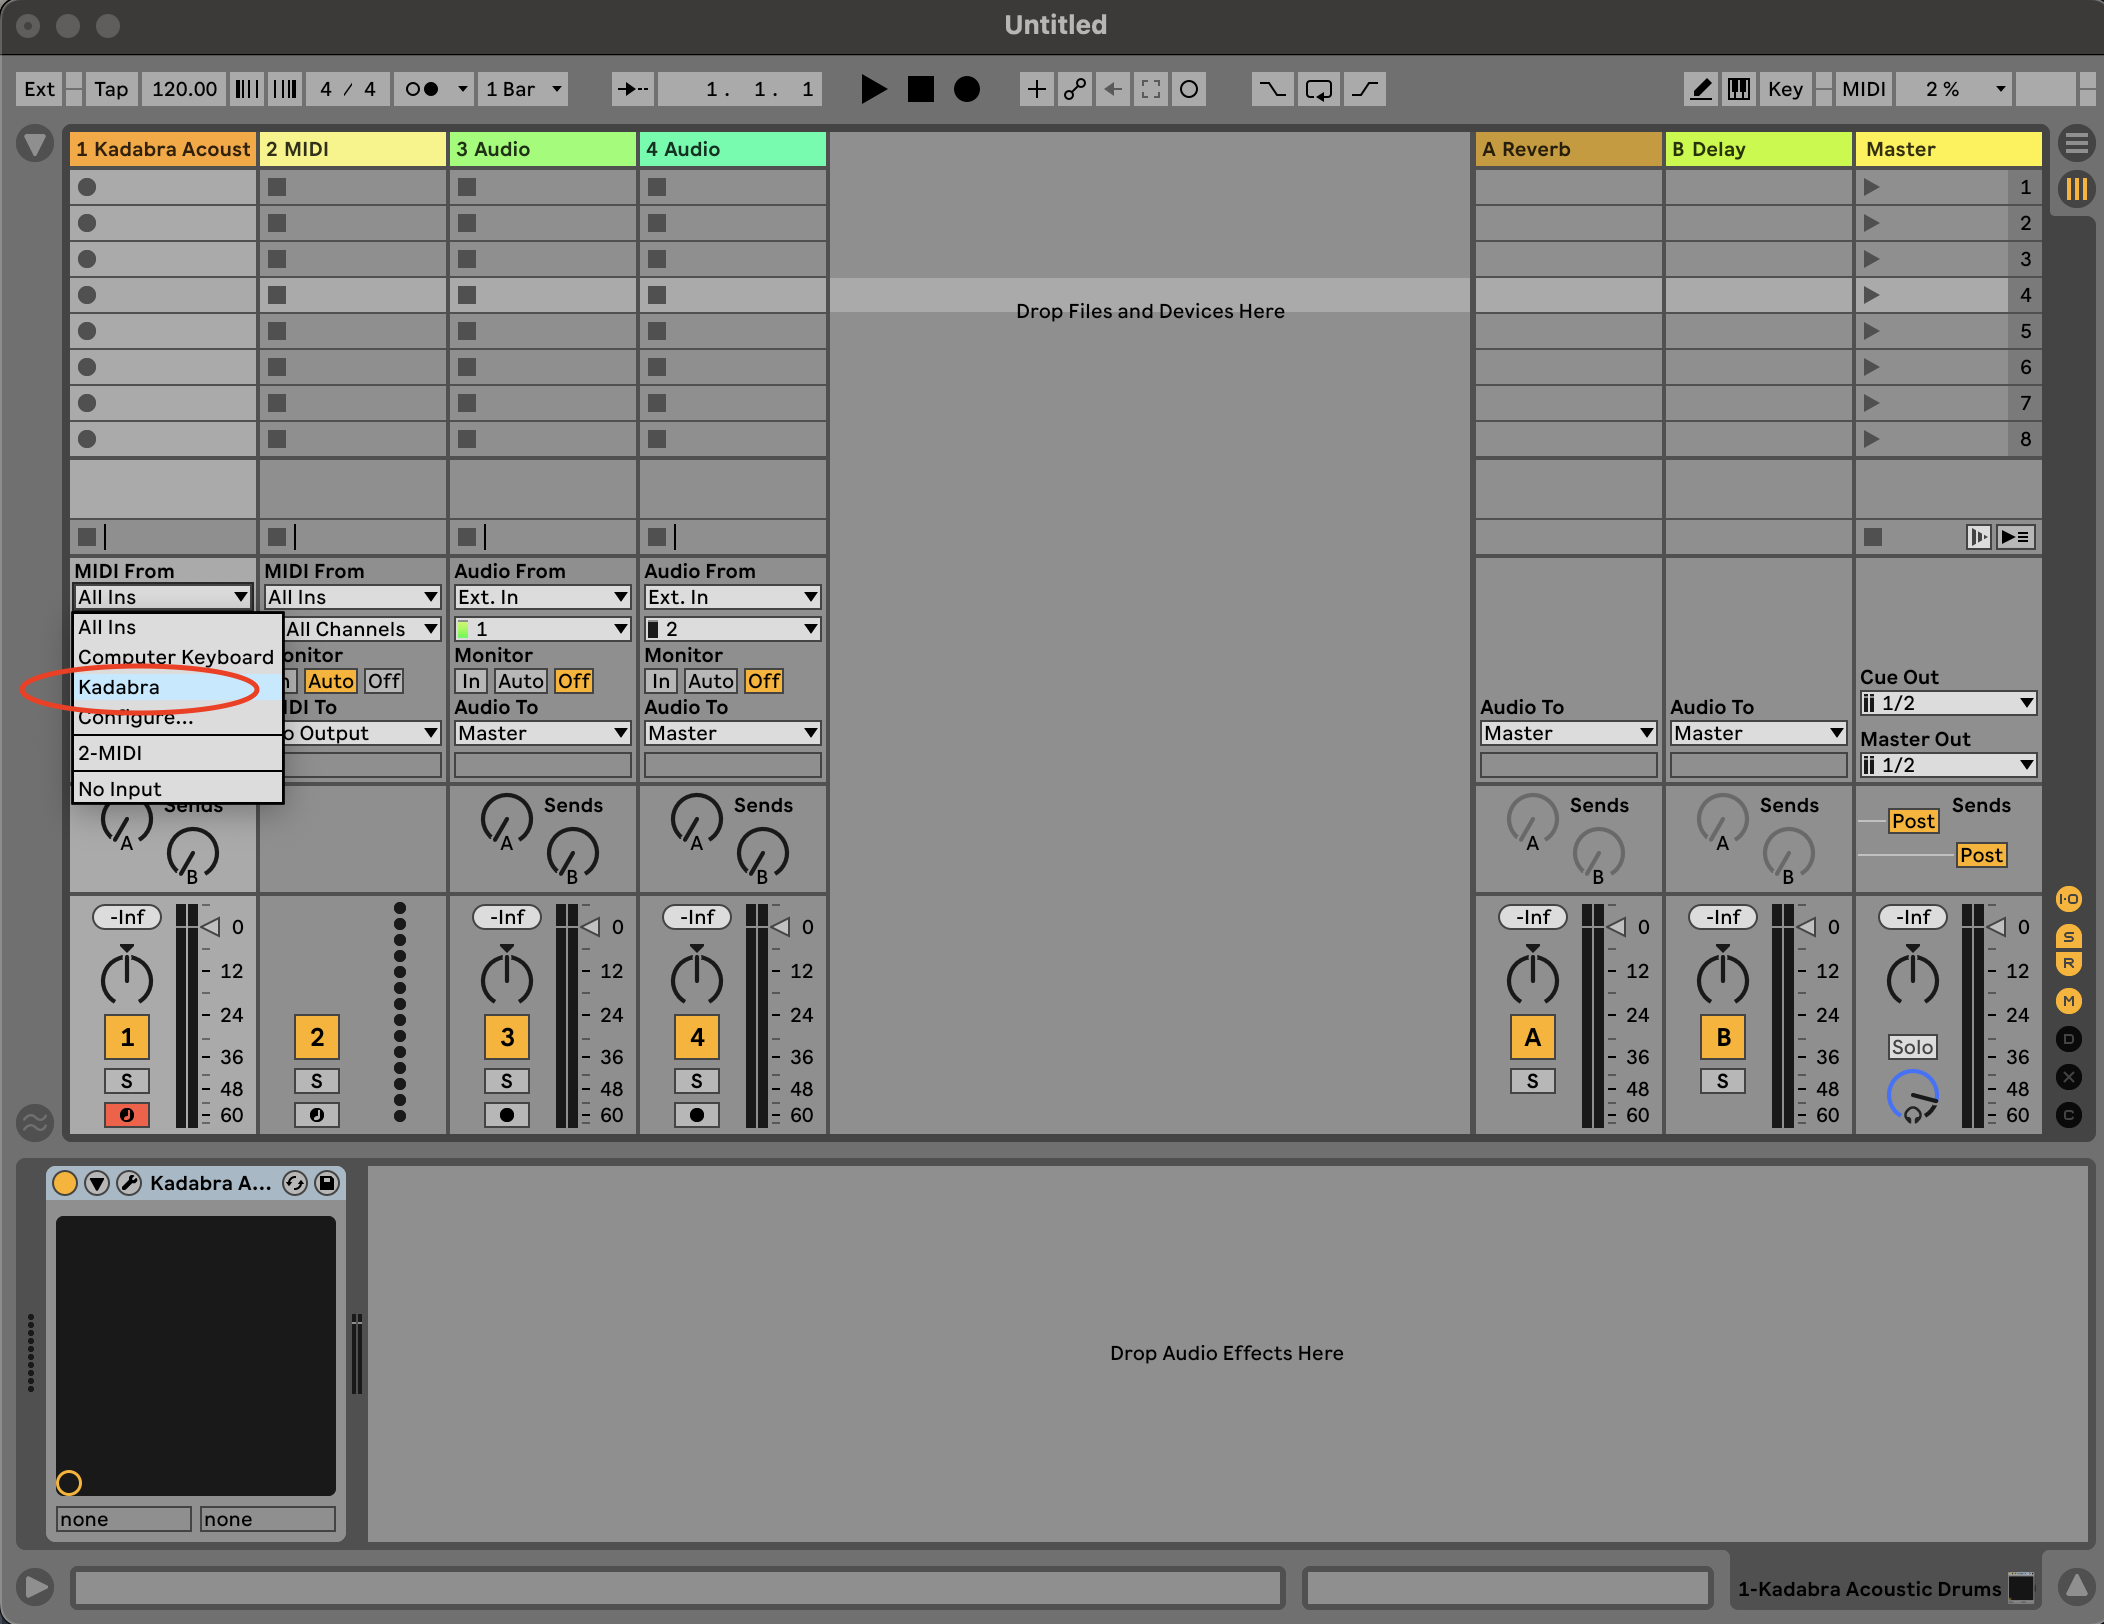Viewport: 2104px width, 1624px height.
Task: Launch scene 1 on the Master track
Action: pyautogui.click(x=1872, y=187)
